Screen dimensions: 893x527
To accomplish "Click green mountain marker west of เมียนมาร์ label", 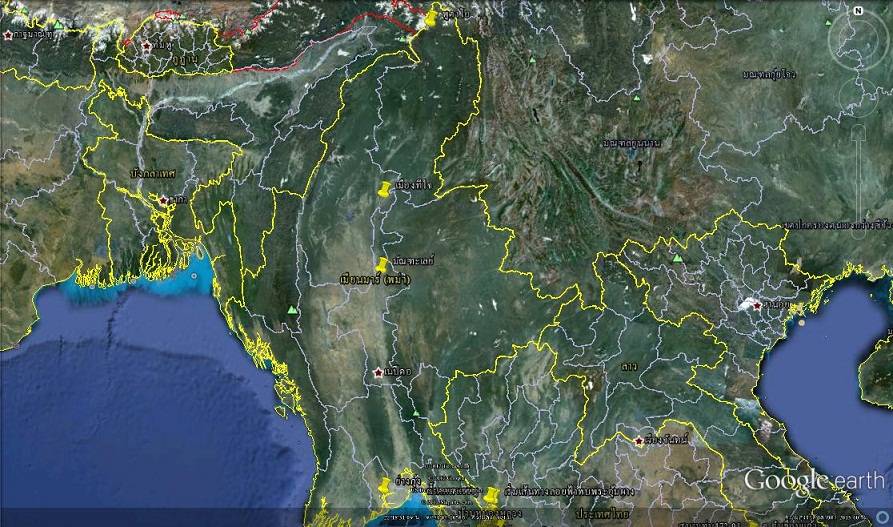I will [x=292, y=310].
